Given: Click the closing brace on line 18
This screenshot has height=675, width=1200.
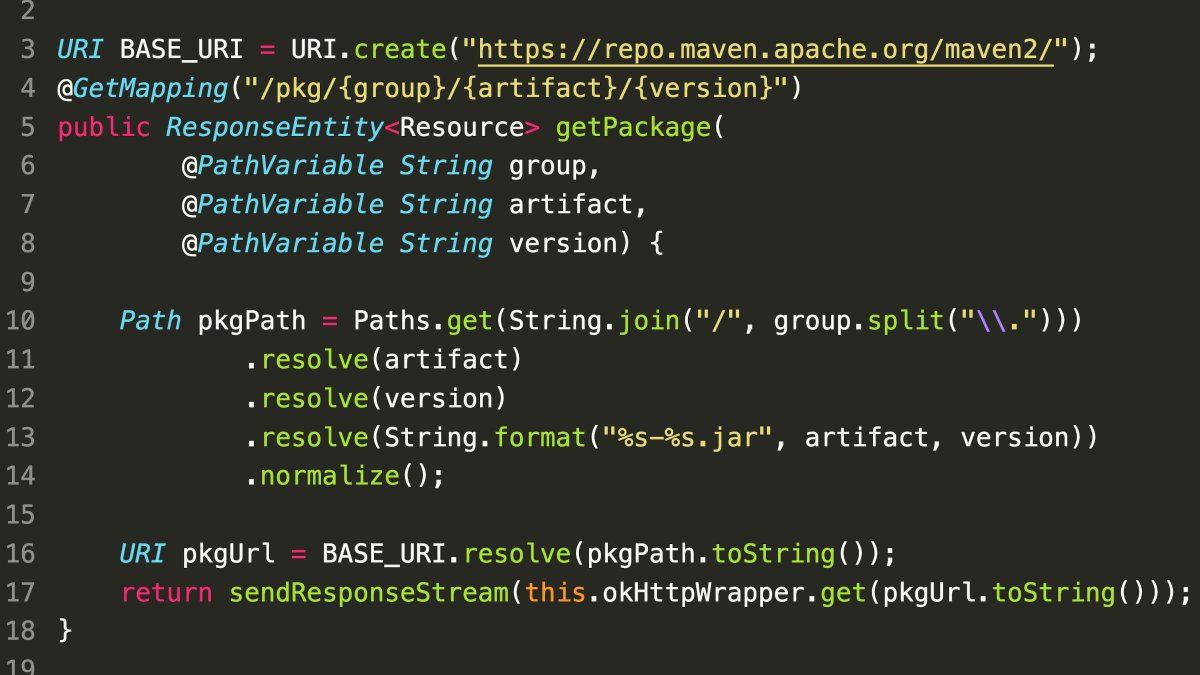Looking at the screenshot, I should click(65, 631).
